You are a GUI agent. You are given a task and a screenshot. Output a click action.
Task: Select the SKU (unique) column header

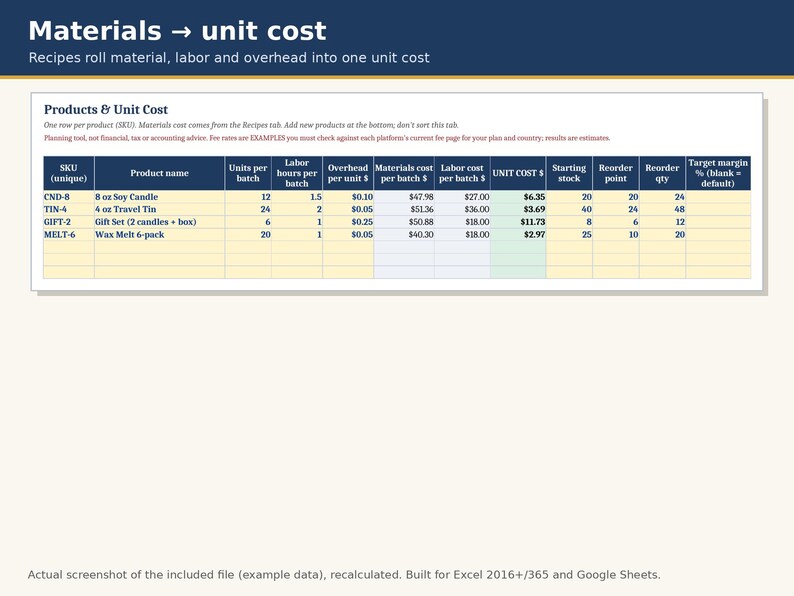(69, 173)
